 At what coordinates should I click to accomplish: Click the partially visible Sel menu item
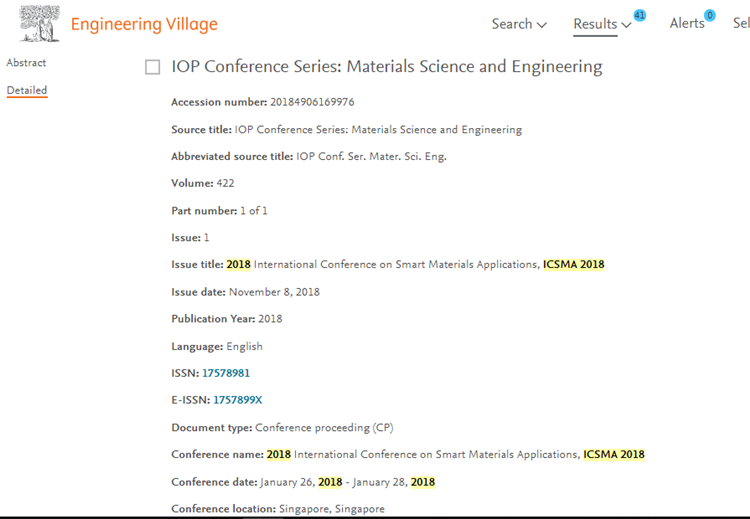tap(741, 23)
